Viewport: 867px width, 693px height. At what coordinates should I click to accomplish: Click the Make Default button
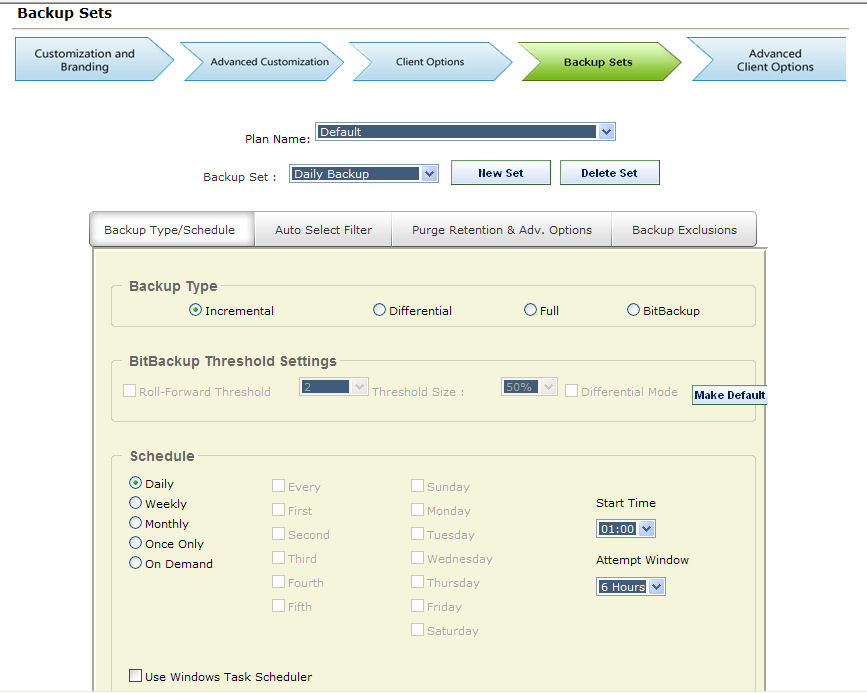729,395
